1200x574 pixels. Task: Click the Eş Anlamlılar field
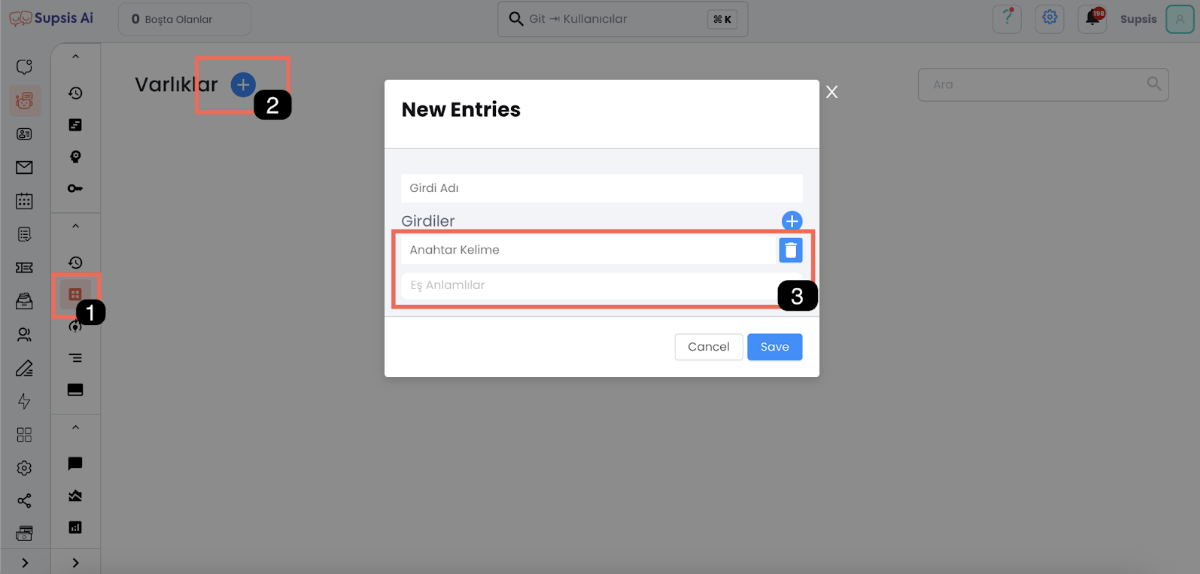tap(602, 285)
